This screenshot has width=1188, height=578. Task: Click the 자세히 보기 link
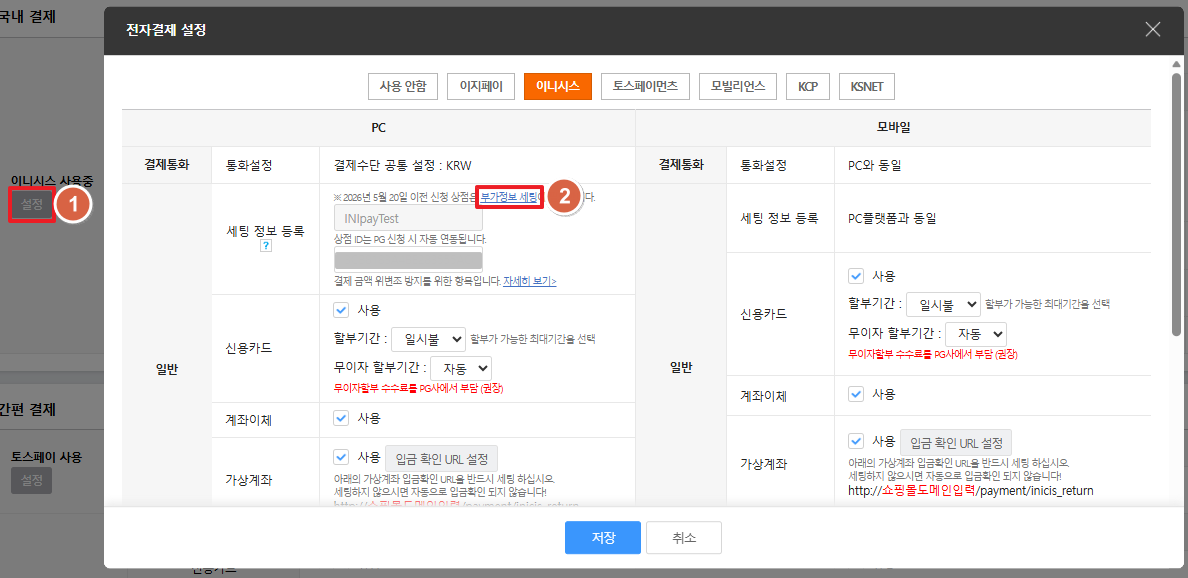pyautogui.click(x=530, y=280)
